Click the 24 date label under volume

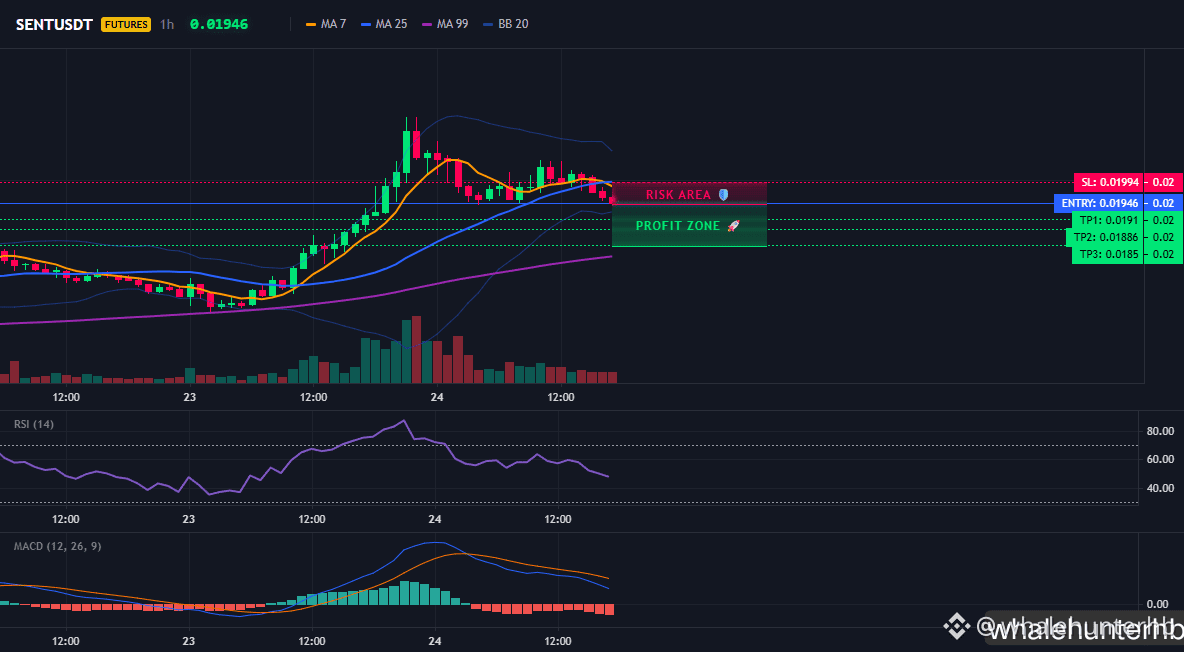[x=436, y=397]
